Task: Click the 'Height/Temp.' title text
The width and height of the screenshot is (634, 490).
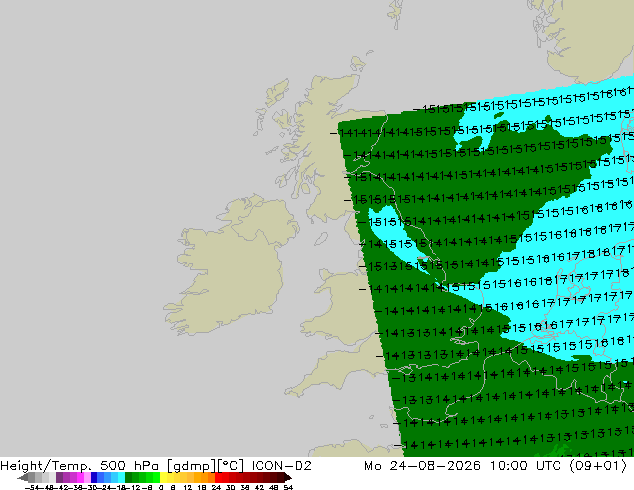Action: tap(46, 466)
